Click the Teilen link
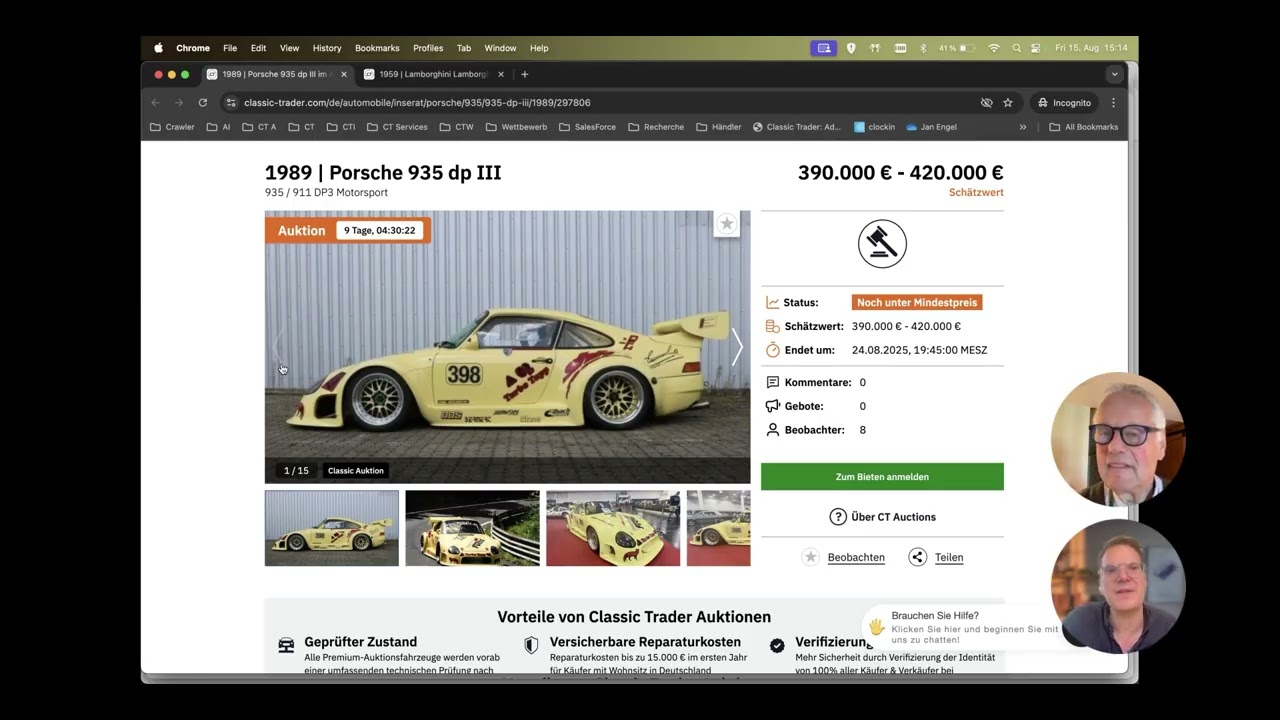Image resolution: width=1280 pixels, height=720 pixels. click(949, 558)
